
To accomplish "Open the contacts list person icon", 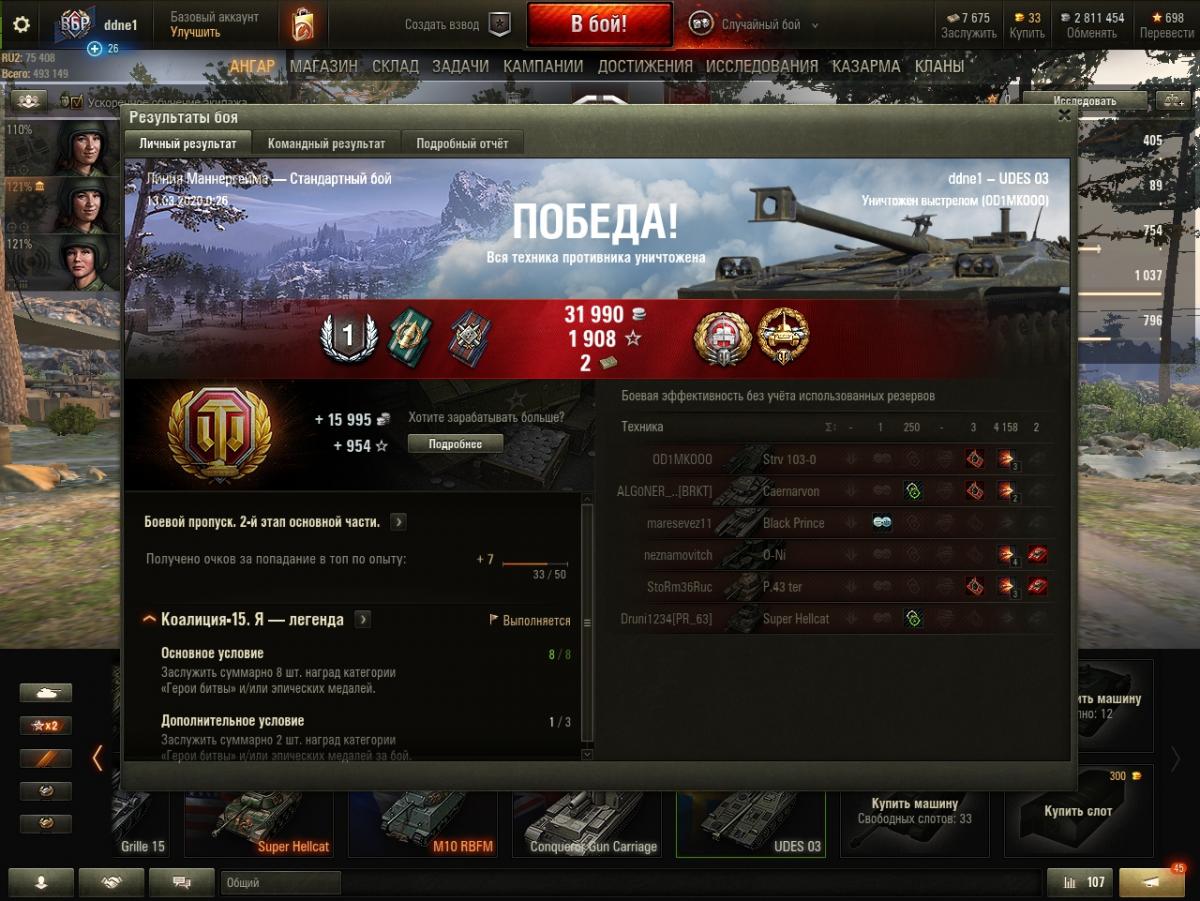I will click(x=42, y=882).
